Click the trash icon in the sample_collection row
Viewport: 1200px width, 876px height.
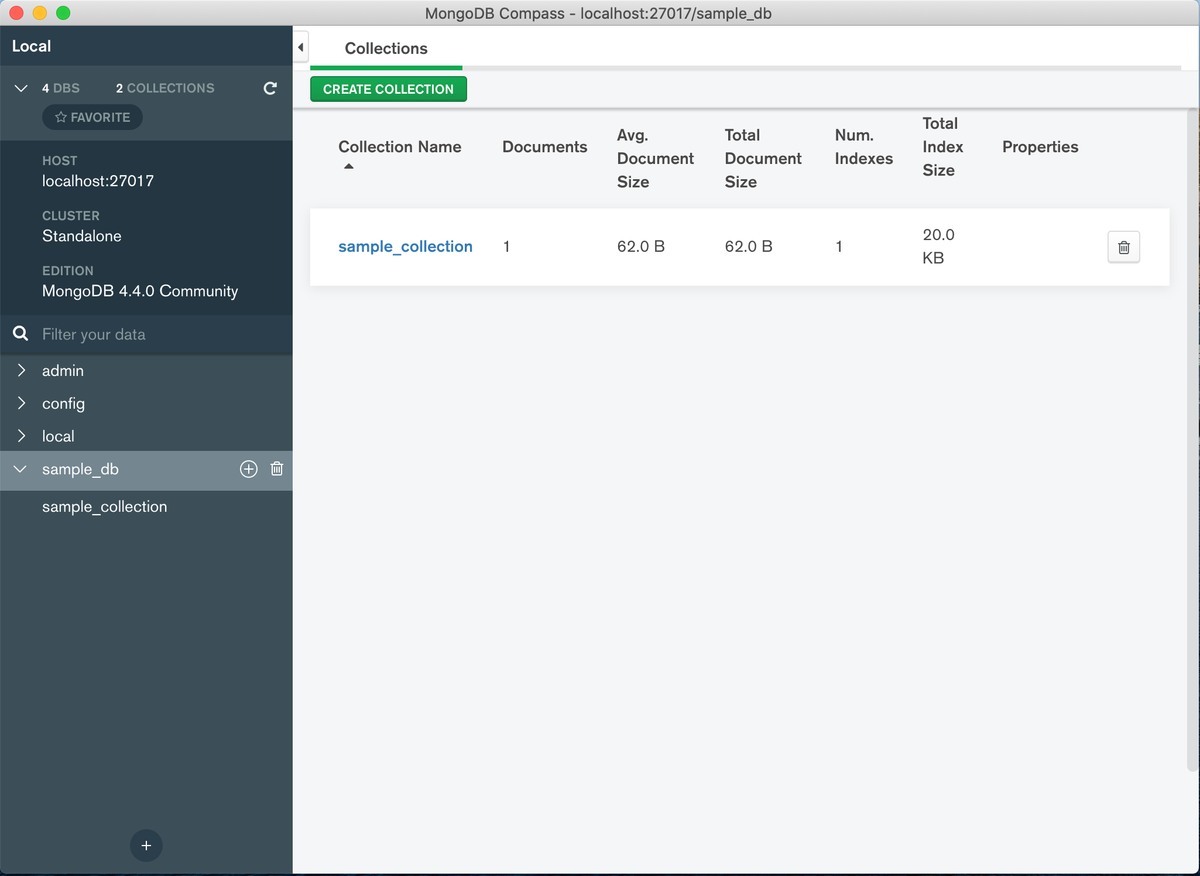1124,247
